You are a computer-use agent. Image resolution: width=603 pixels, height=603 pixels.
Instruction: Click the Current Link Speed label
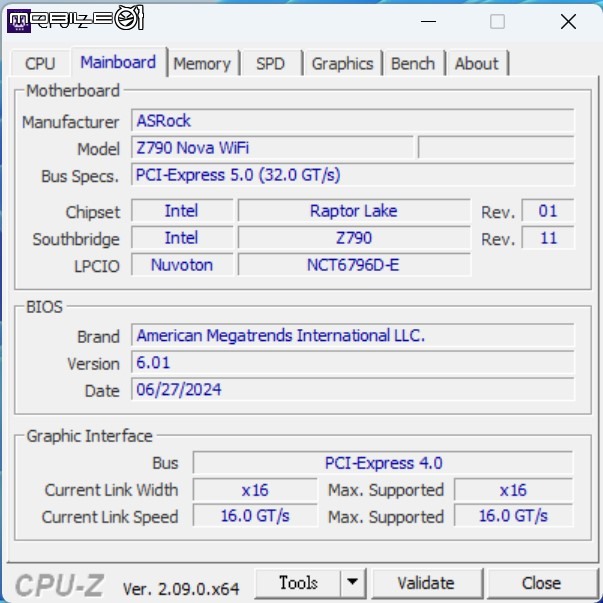pyautogui.click(x=110, y=517)
